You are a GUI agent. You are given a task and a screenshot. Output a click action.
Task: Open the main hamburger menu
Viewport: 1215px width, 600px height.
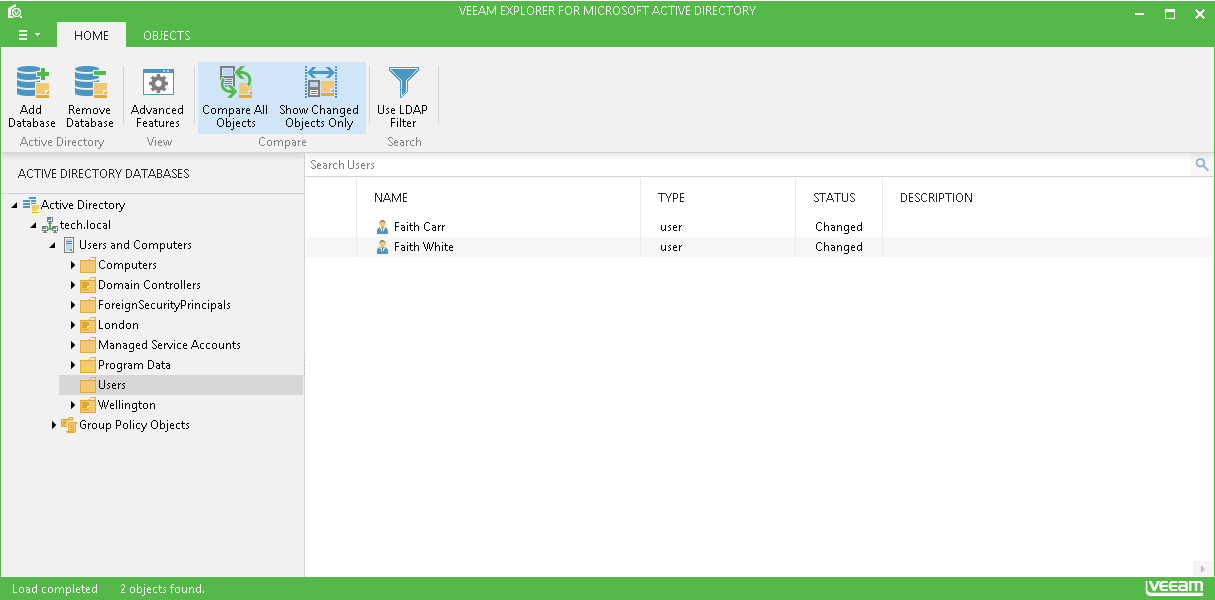click(28, 35)
